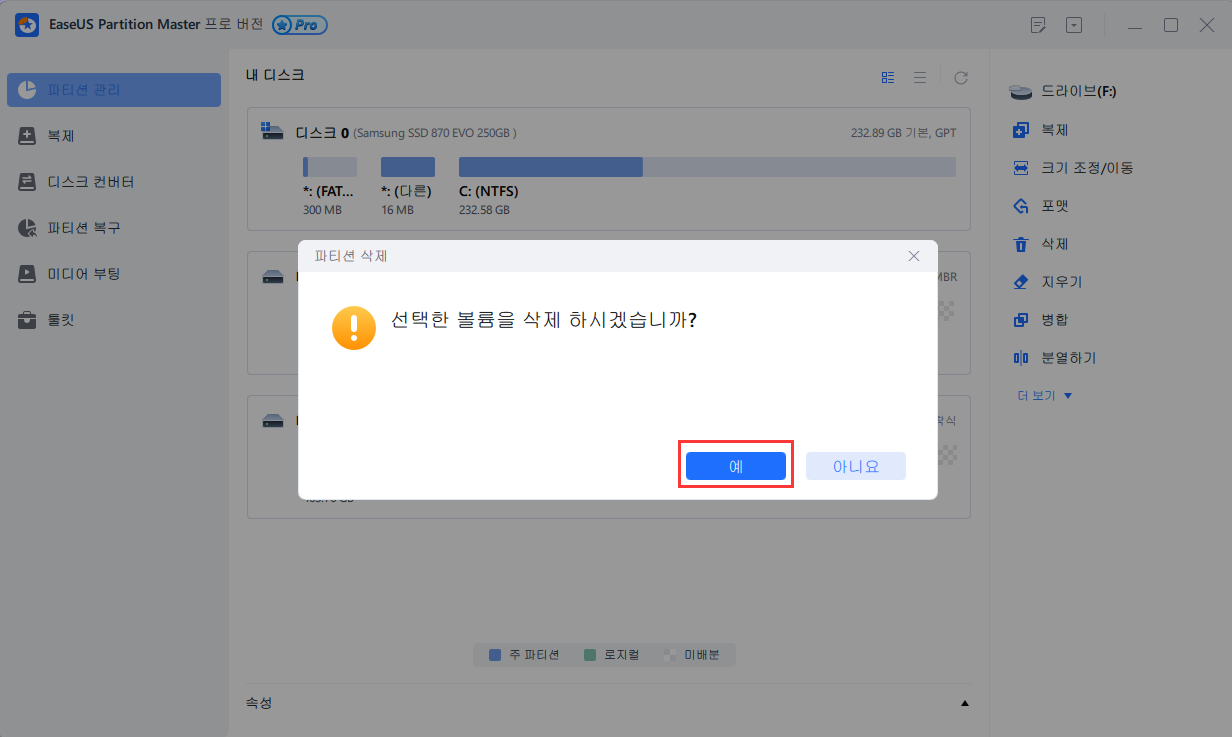Close the 파티션 삭제 dialog
This screenshot has height=737, width=1232.
913,256
